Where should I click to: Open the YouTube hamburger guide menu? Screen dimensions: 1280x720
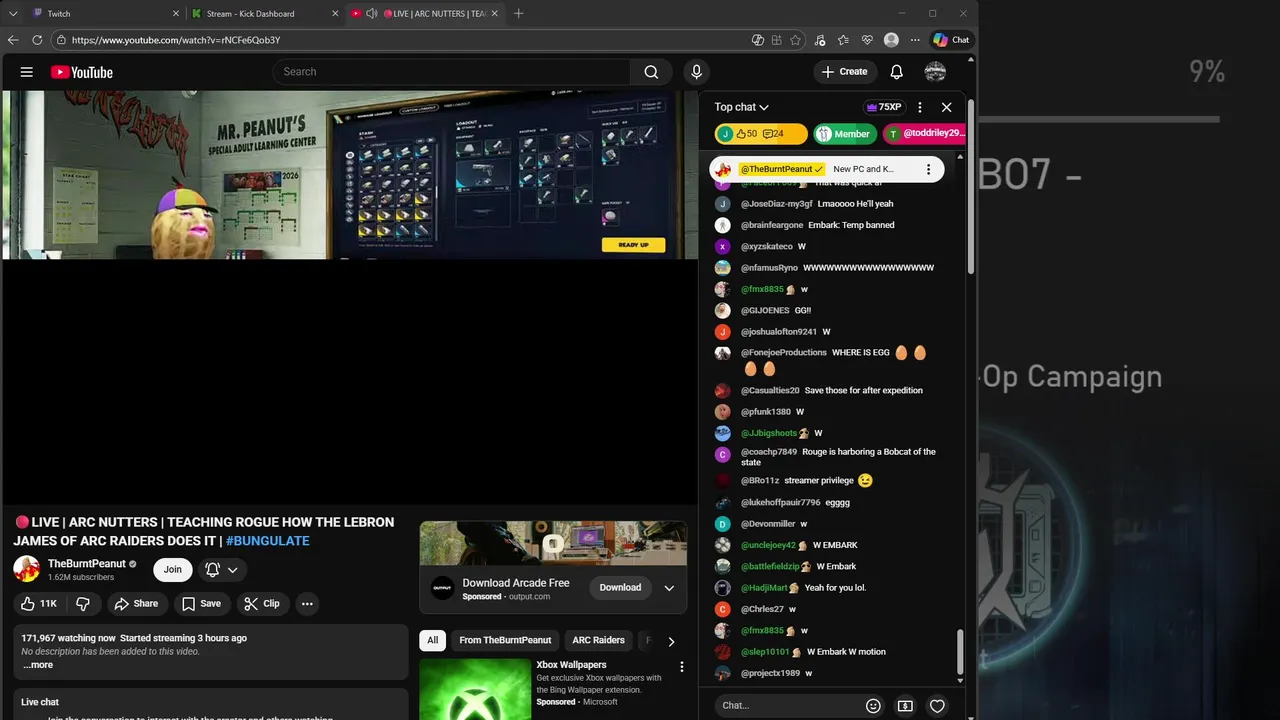pyautogui.click(x=27, y=72)
